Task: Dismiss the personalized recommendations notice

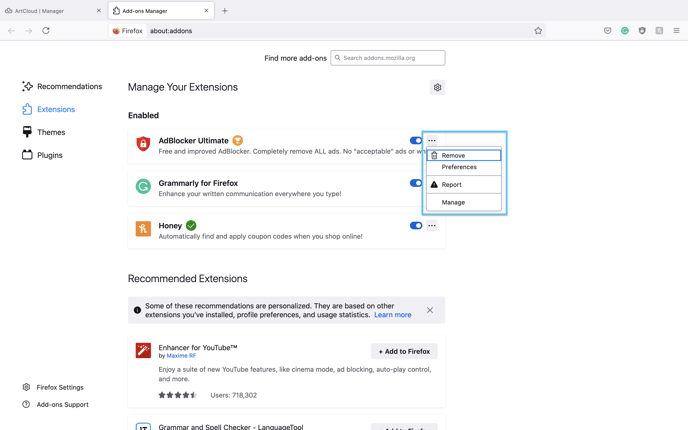Action: coord(430,310)
